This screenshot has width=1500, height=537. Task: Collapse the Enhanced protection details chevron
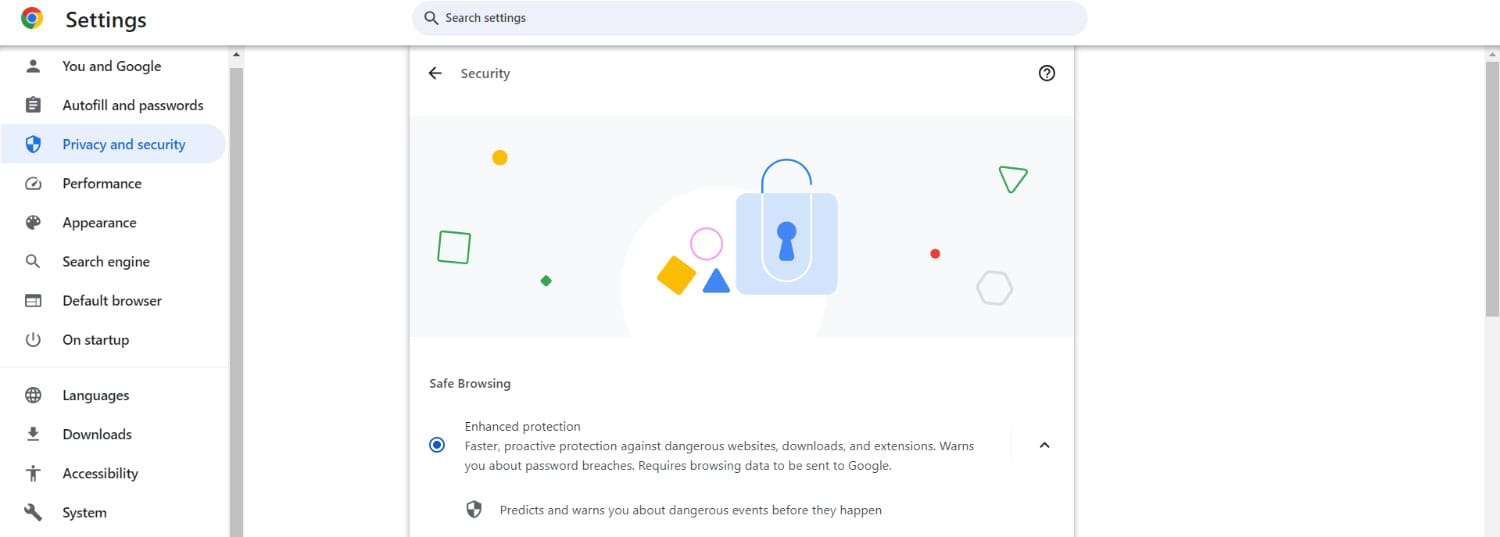click(x=1044, y=445)
